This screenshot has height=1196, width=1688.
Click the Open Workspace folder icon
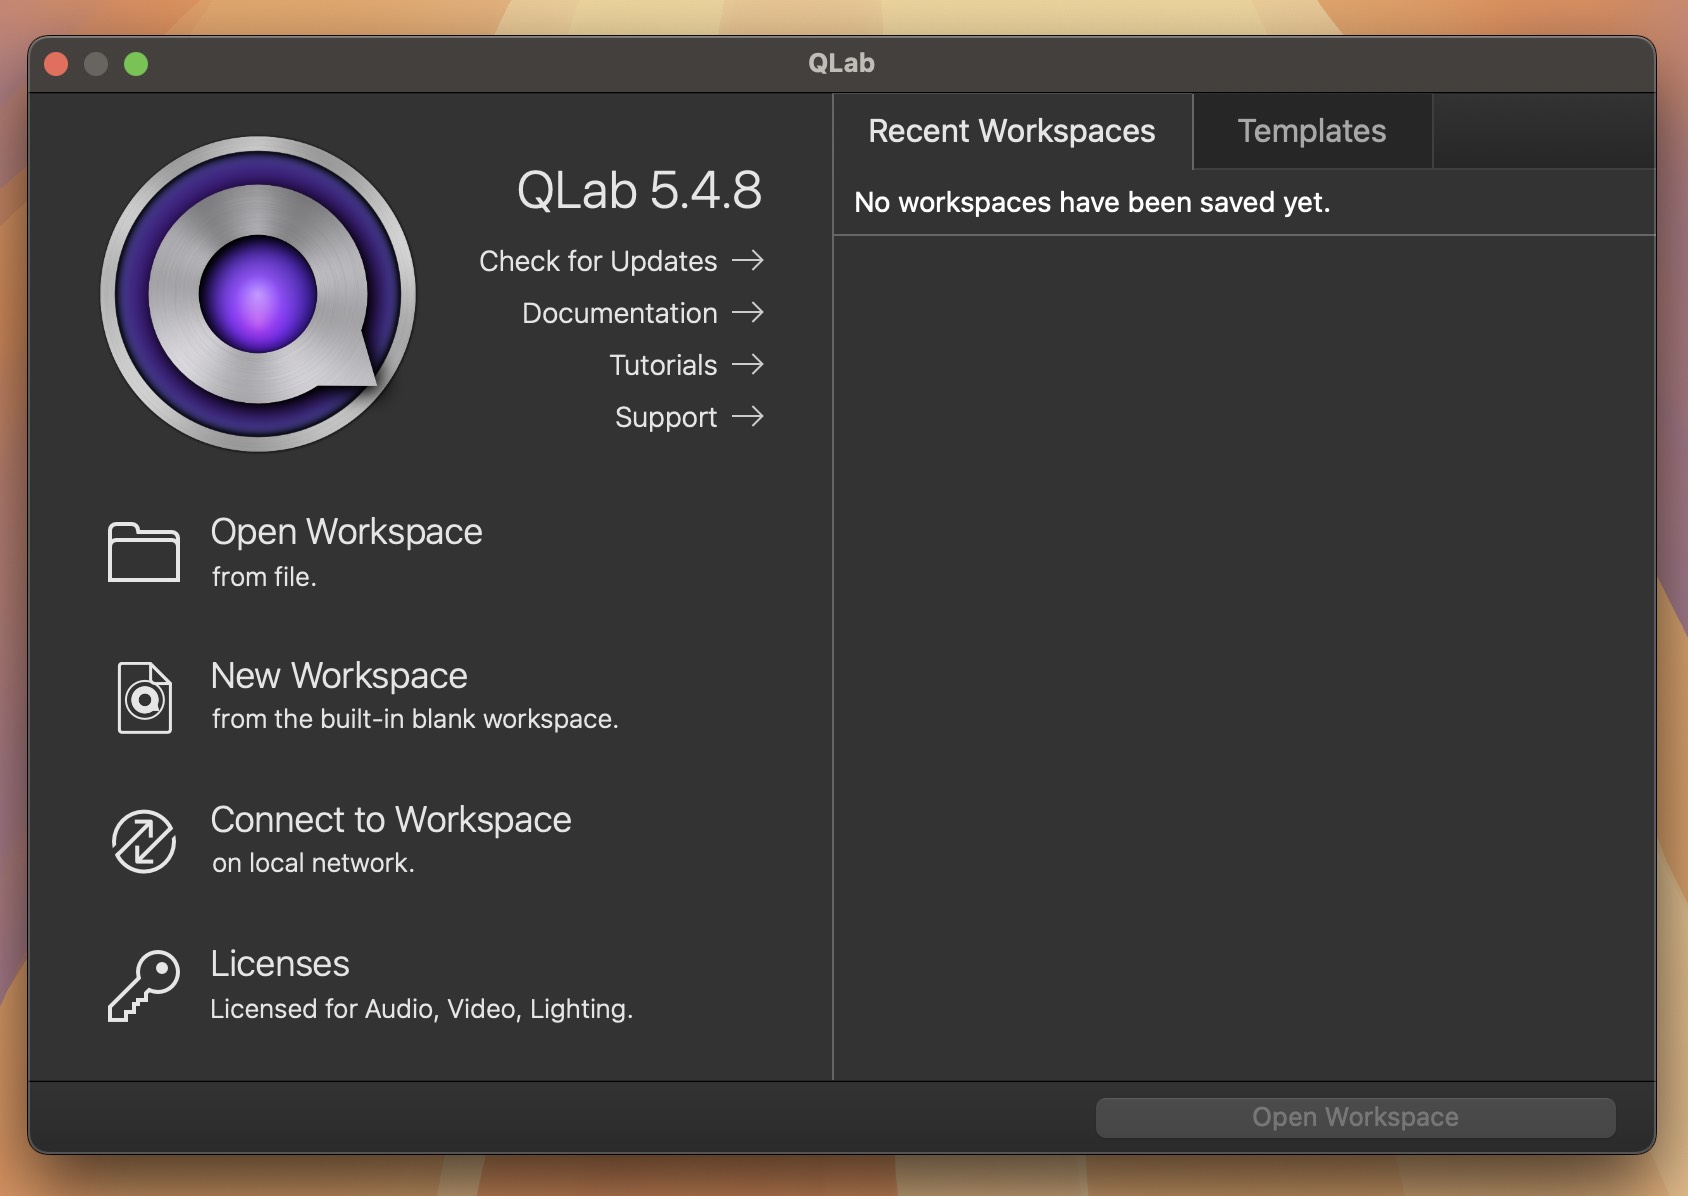click(144, 551)
